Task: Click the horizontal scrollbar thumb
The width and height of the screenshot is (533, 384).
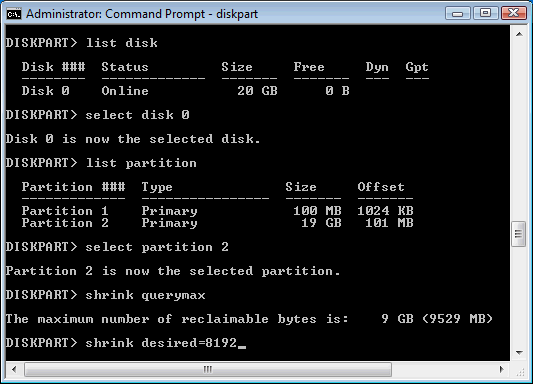Action: (x=208, y=369)
